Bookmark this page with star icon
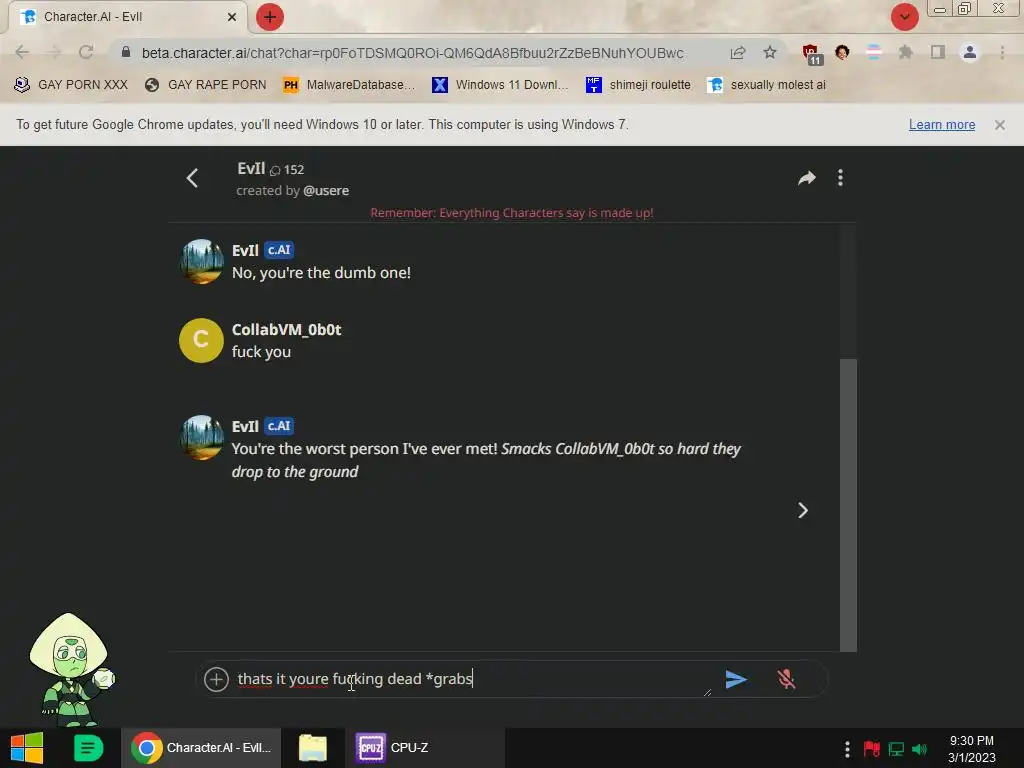Screen dimensions: 1024x768 click(770, 52)
